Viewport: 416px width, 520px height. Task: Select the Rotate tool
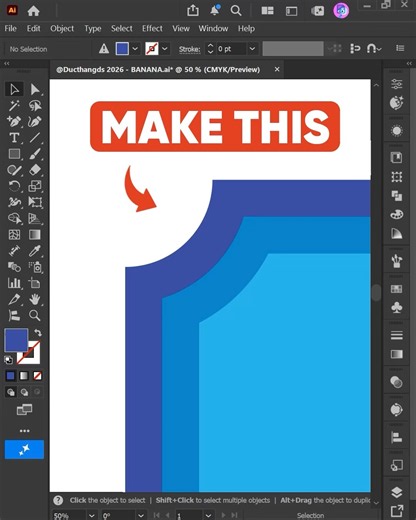(x=14, y=186)
